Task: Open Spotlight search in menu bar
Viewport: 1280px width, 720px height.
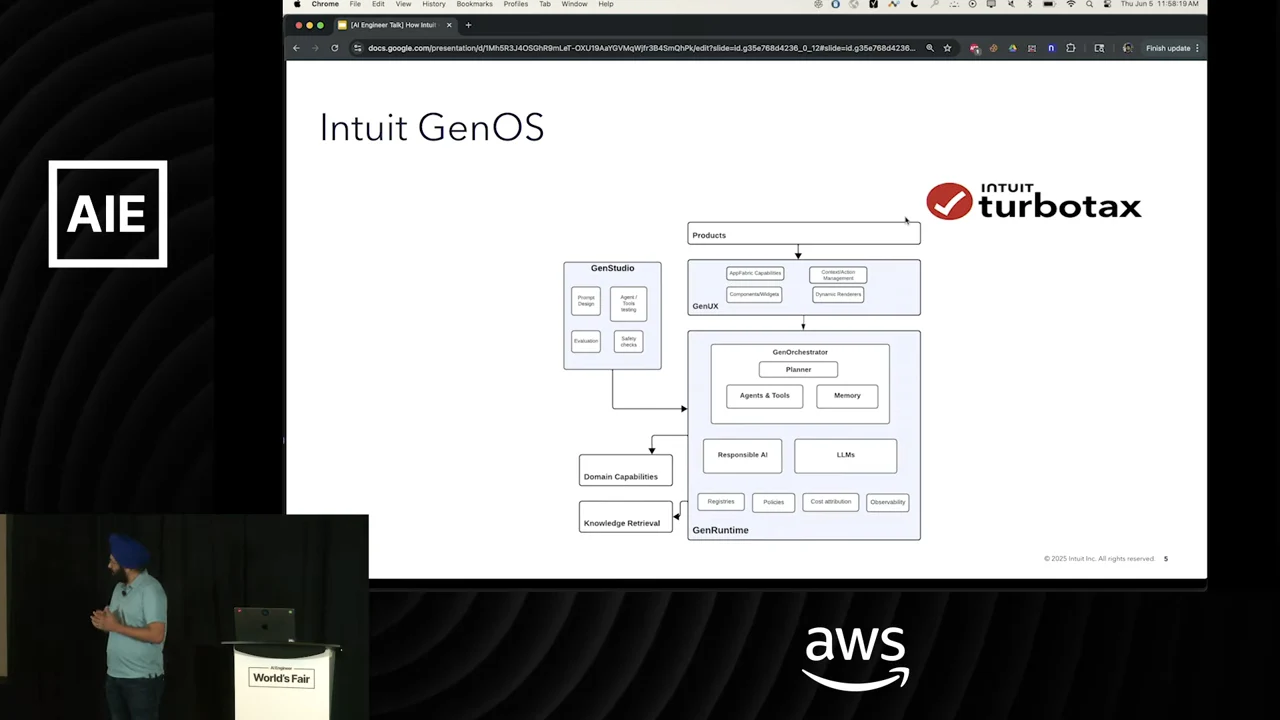Action: (1090, 4)
